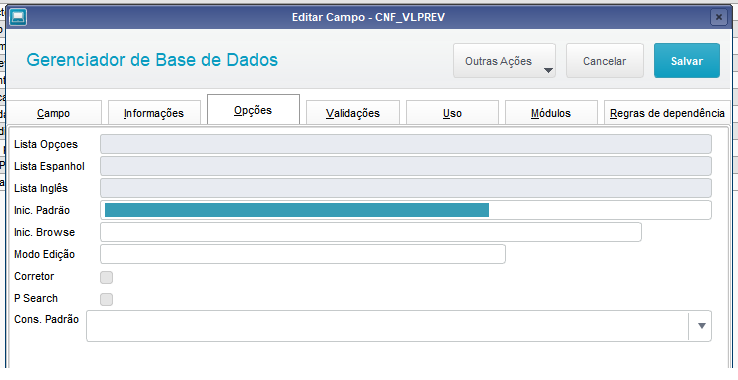Click the Modo Edição label

pos(44,255)
